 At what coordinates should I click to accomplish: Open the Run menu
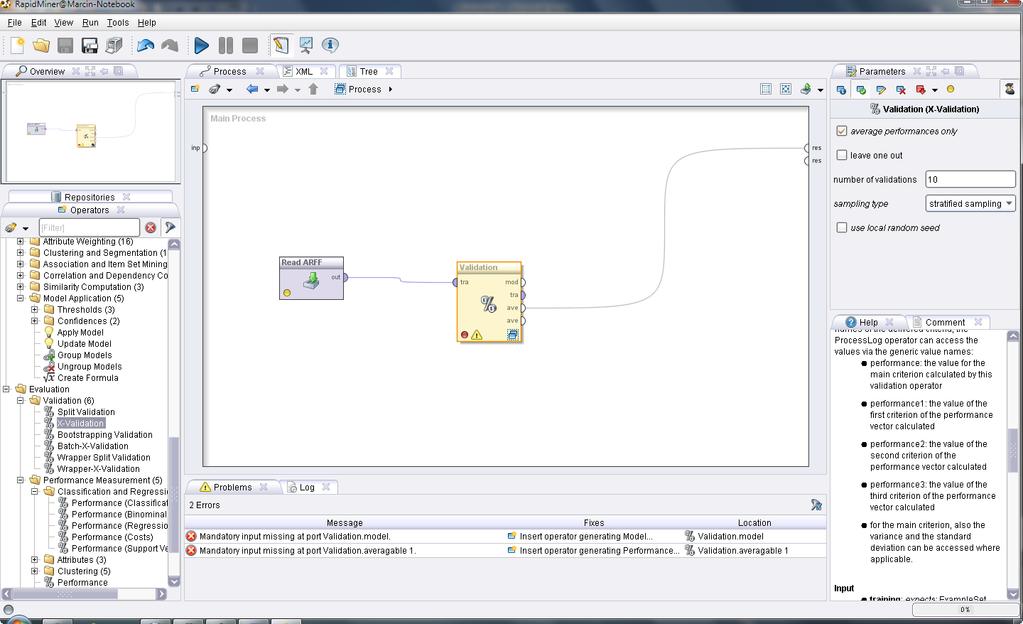(90, 22)
